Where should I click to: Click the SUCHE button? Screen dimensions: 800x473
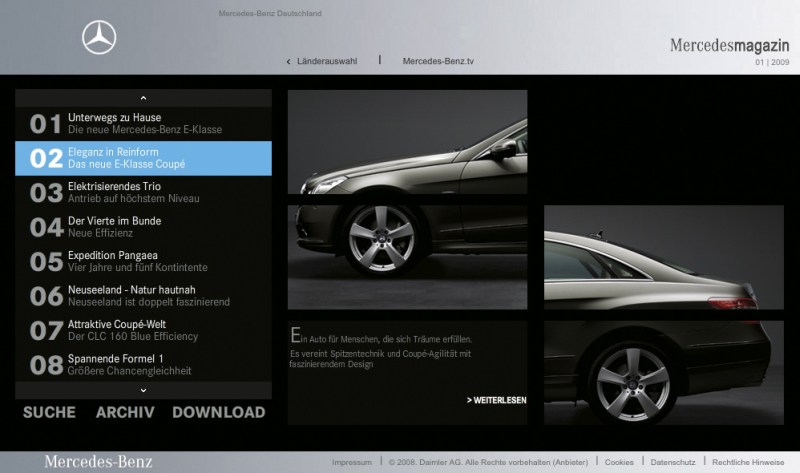(49, 412)
